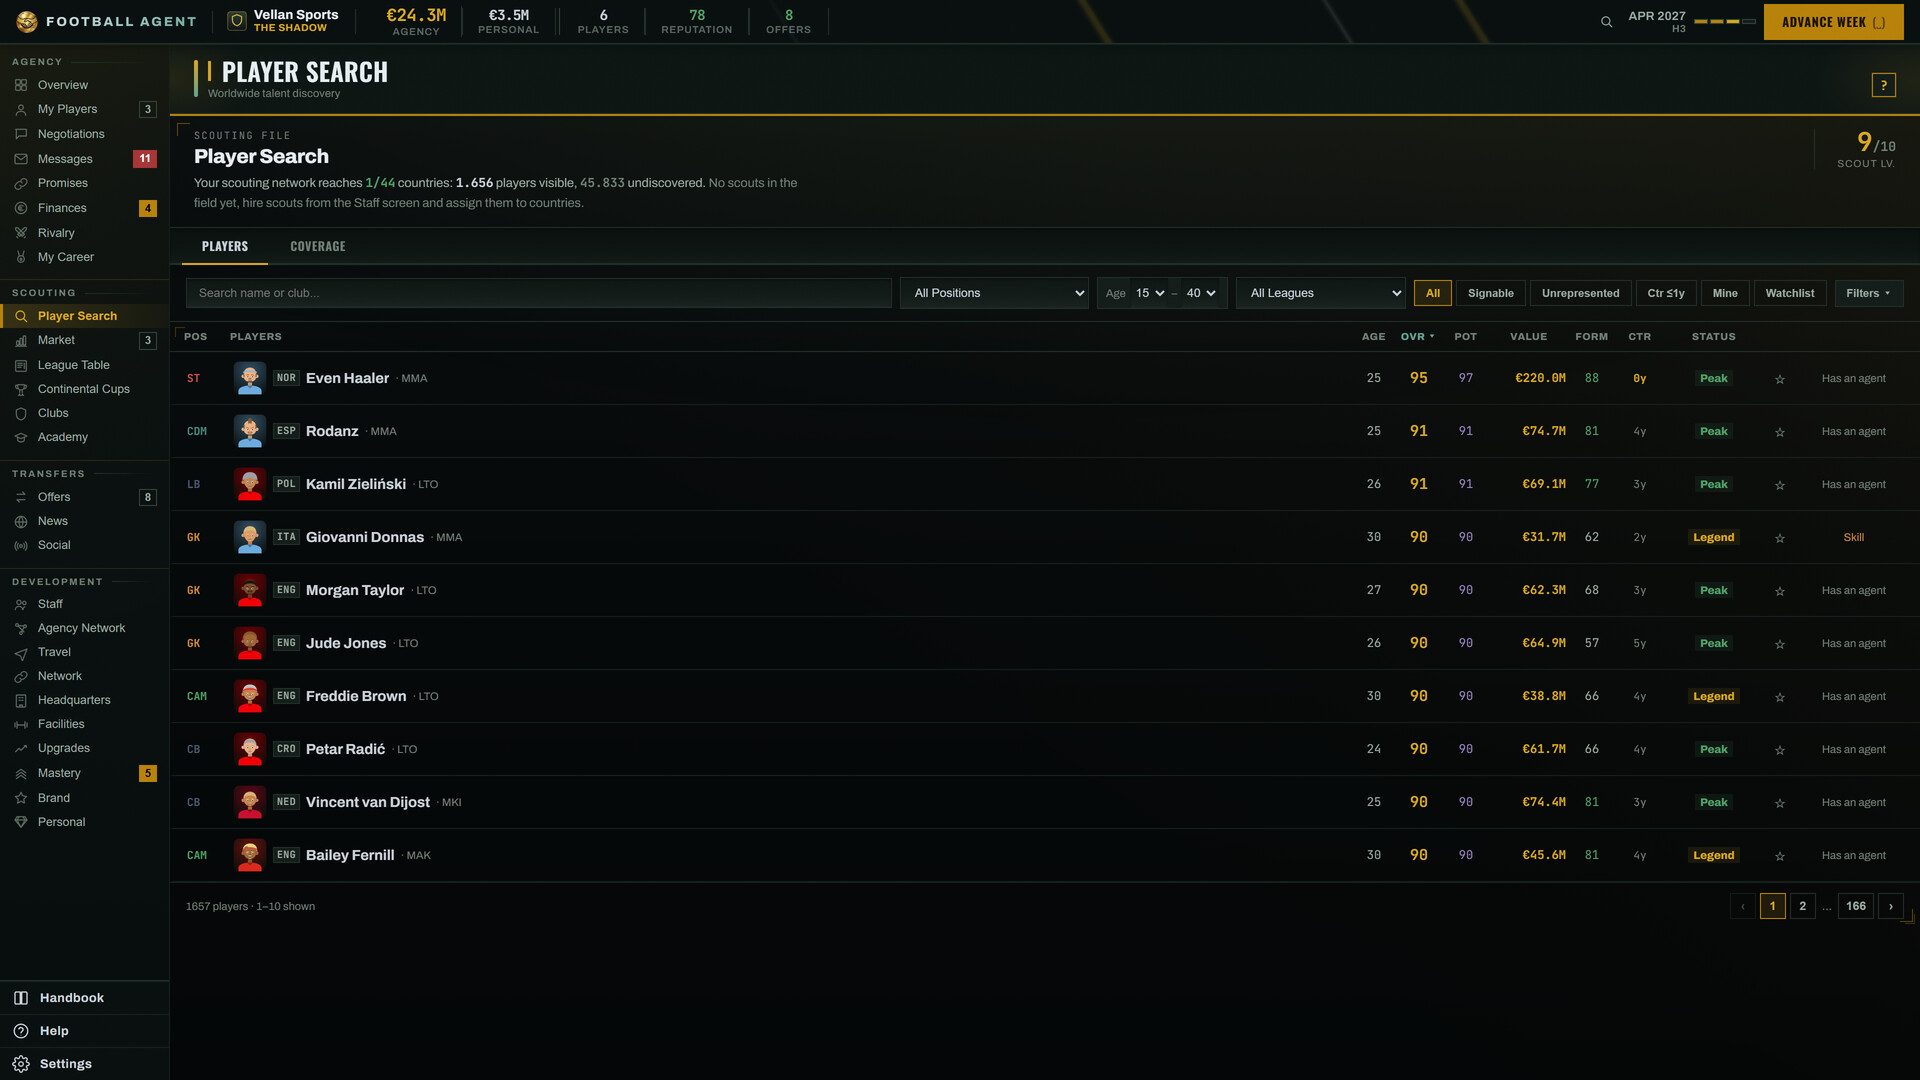The height and width of the screenshot is (1080, 1920).
Task: Open the Filters dropdown
Action: coord(1868,293)
